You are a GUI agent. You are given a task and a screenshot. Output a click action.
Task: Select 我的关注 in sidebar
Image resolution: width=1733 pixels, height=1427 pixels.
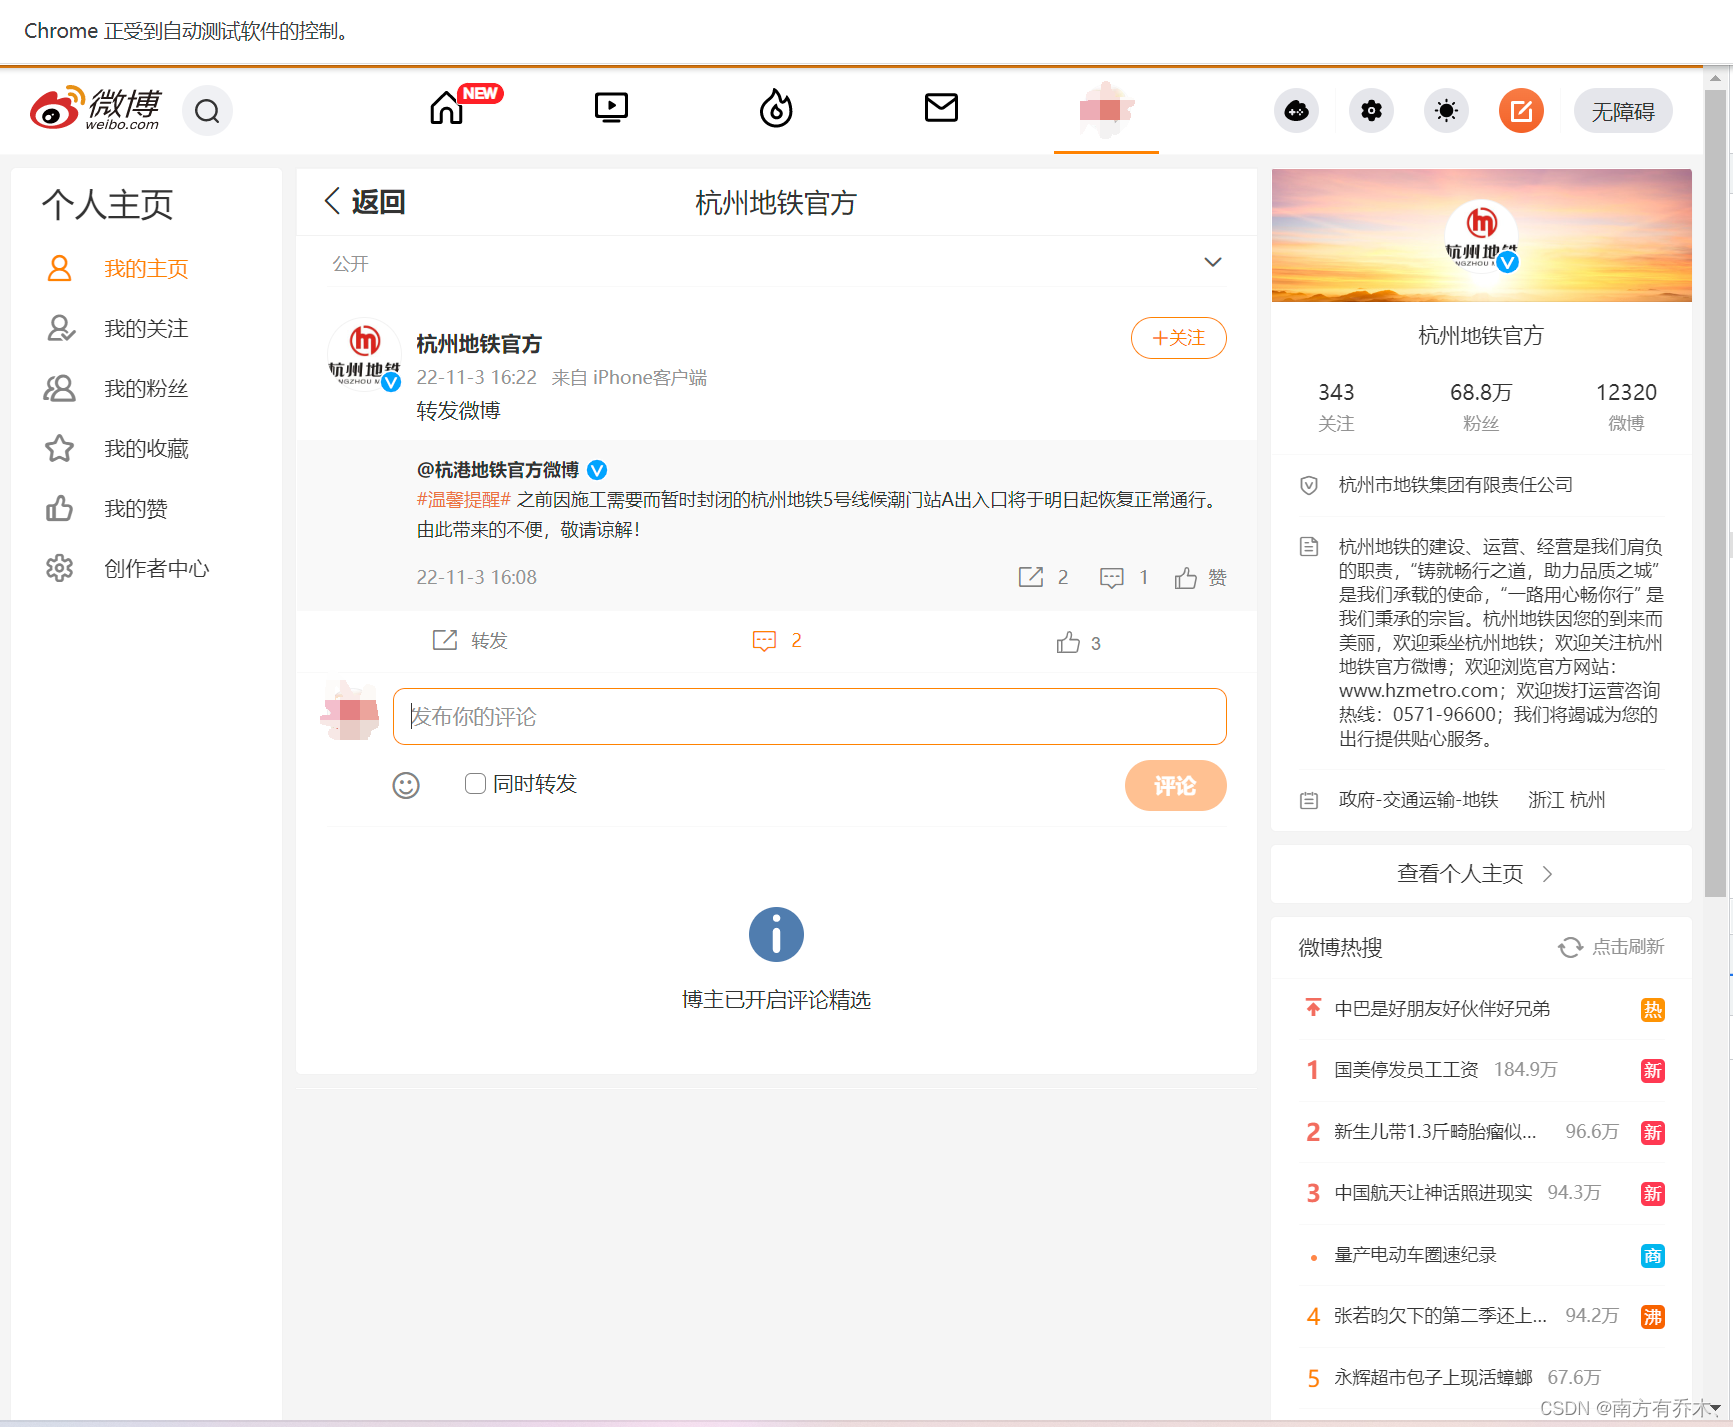coord(146,328)
